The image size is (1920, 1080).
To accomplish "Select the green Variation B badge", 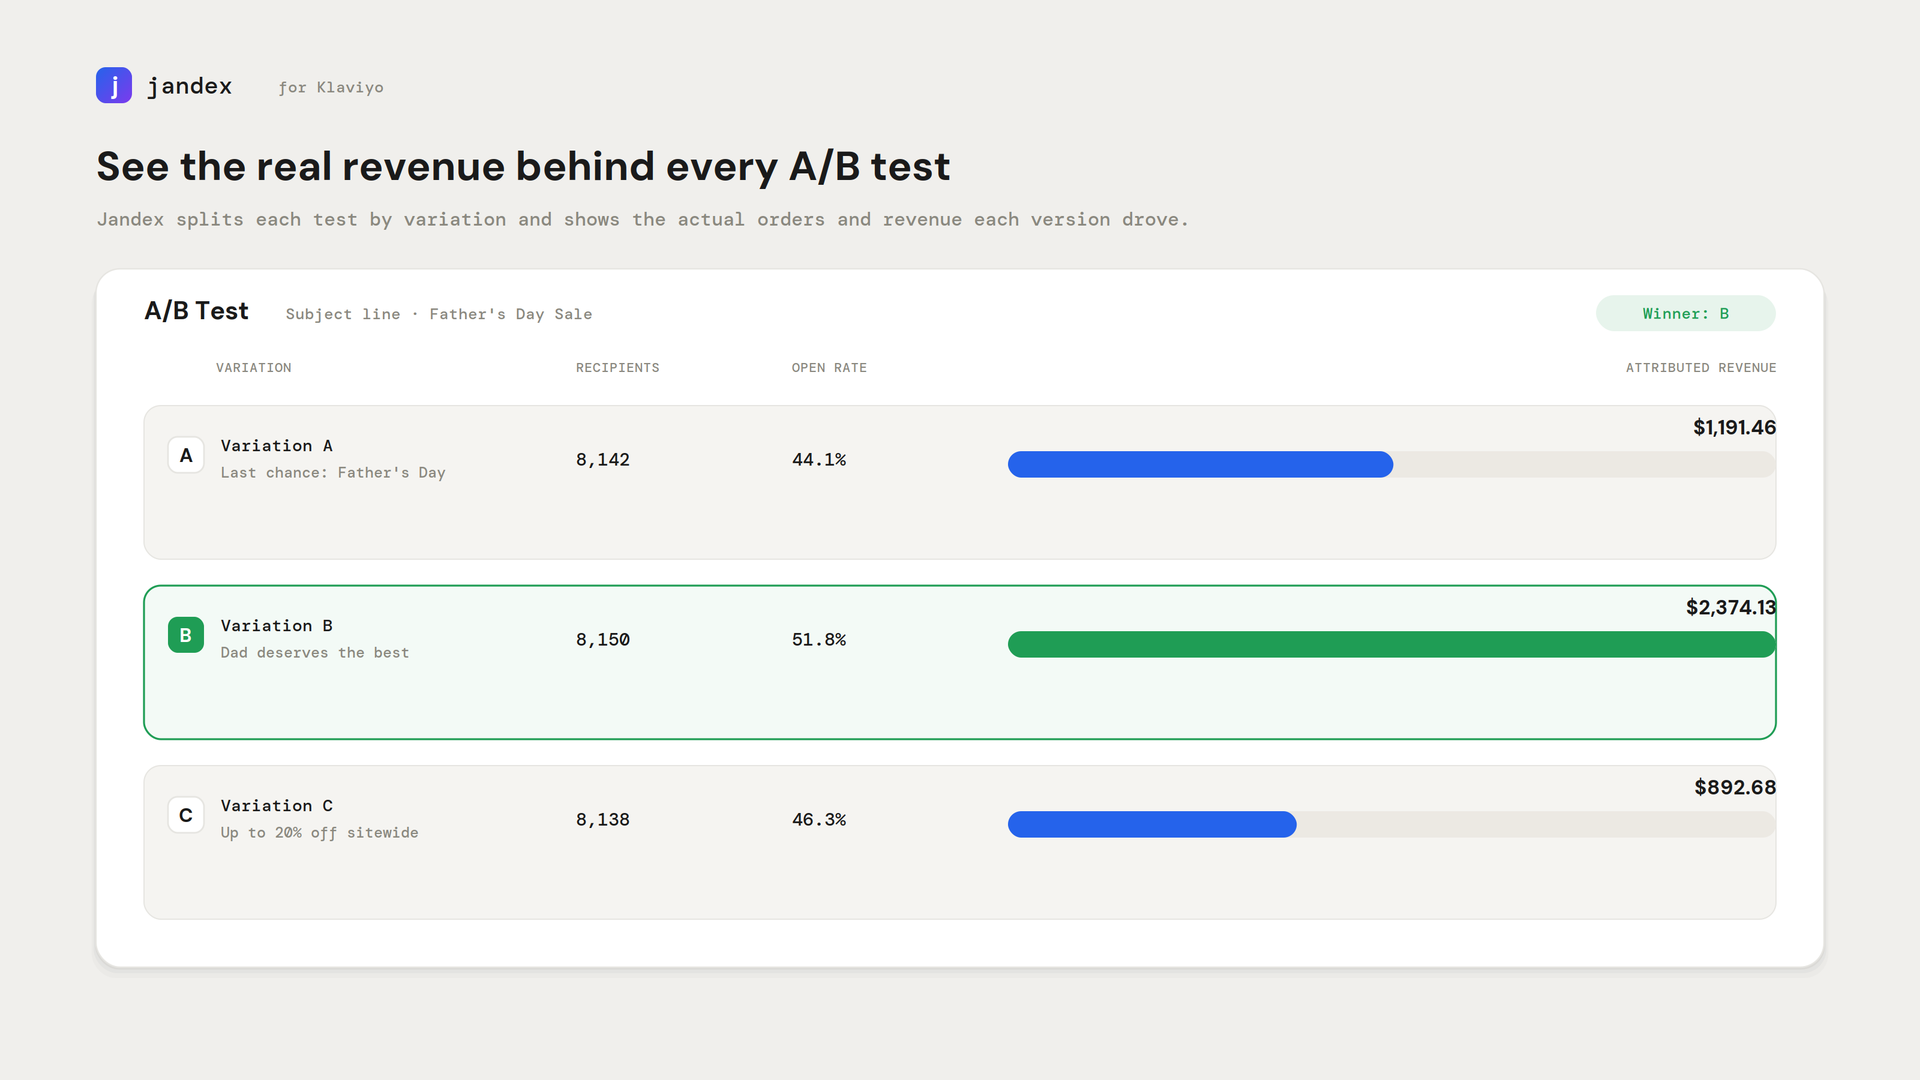I will 186,635.
